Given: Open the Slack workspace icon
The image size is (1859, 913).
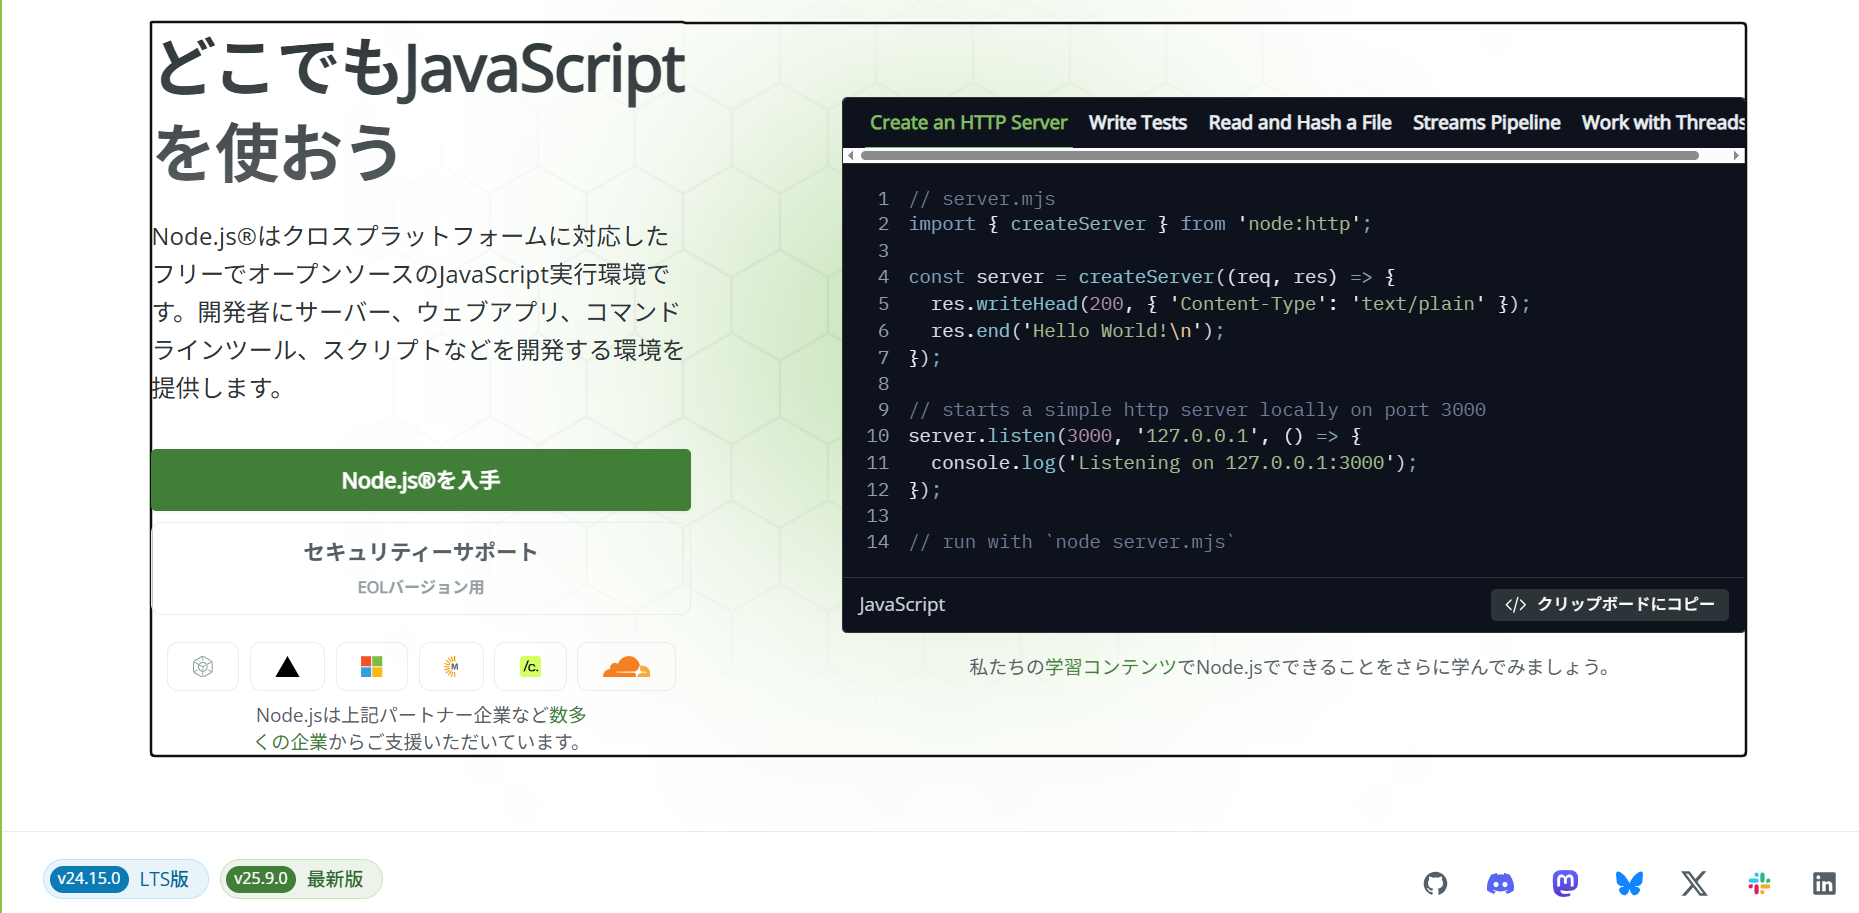Looking at the screenshot, I should pos(1759,883).
